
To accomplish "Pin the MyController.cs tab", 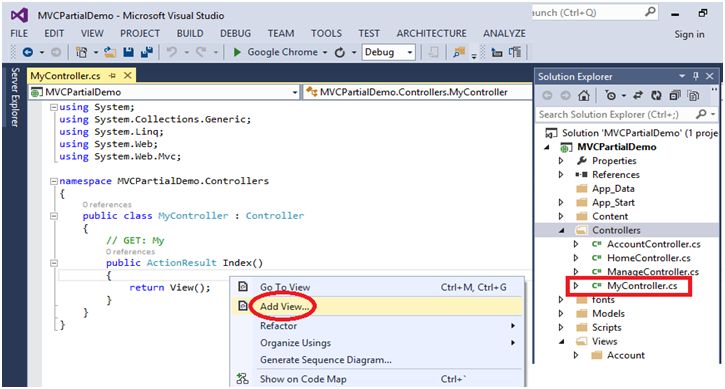I will [112, 75].
